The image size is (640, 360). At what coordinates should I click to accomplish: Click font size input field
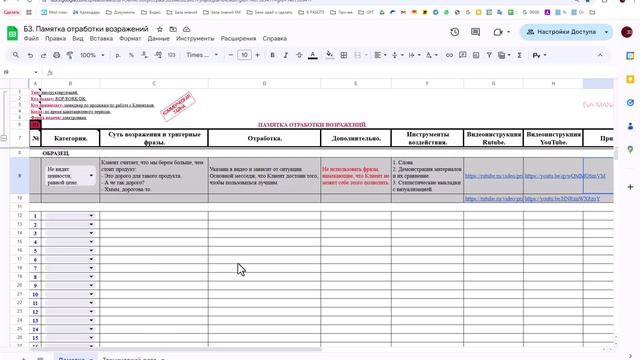click(x=244, y=55)
